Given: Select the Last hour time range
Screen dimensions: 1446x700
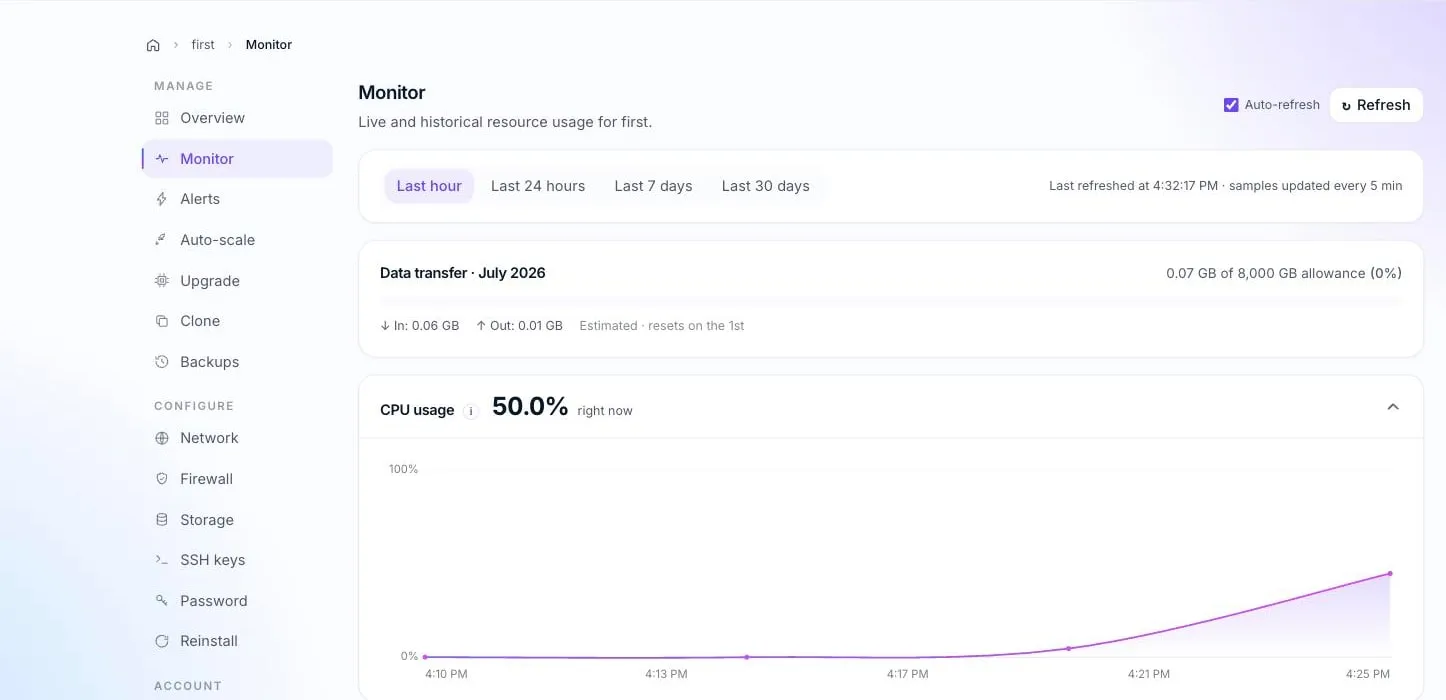Looking at the screenshot, I should click(429, 186).
